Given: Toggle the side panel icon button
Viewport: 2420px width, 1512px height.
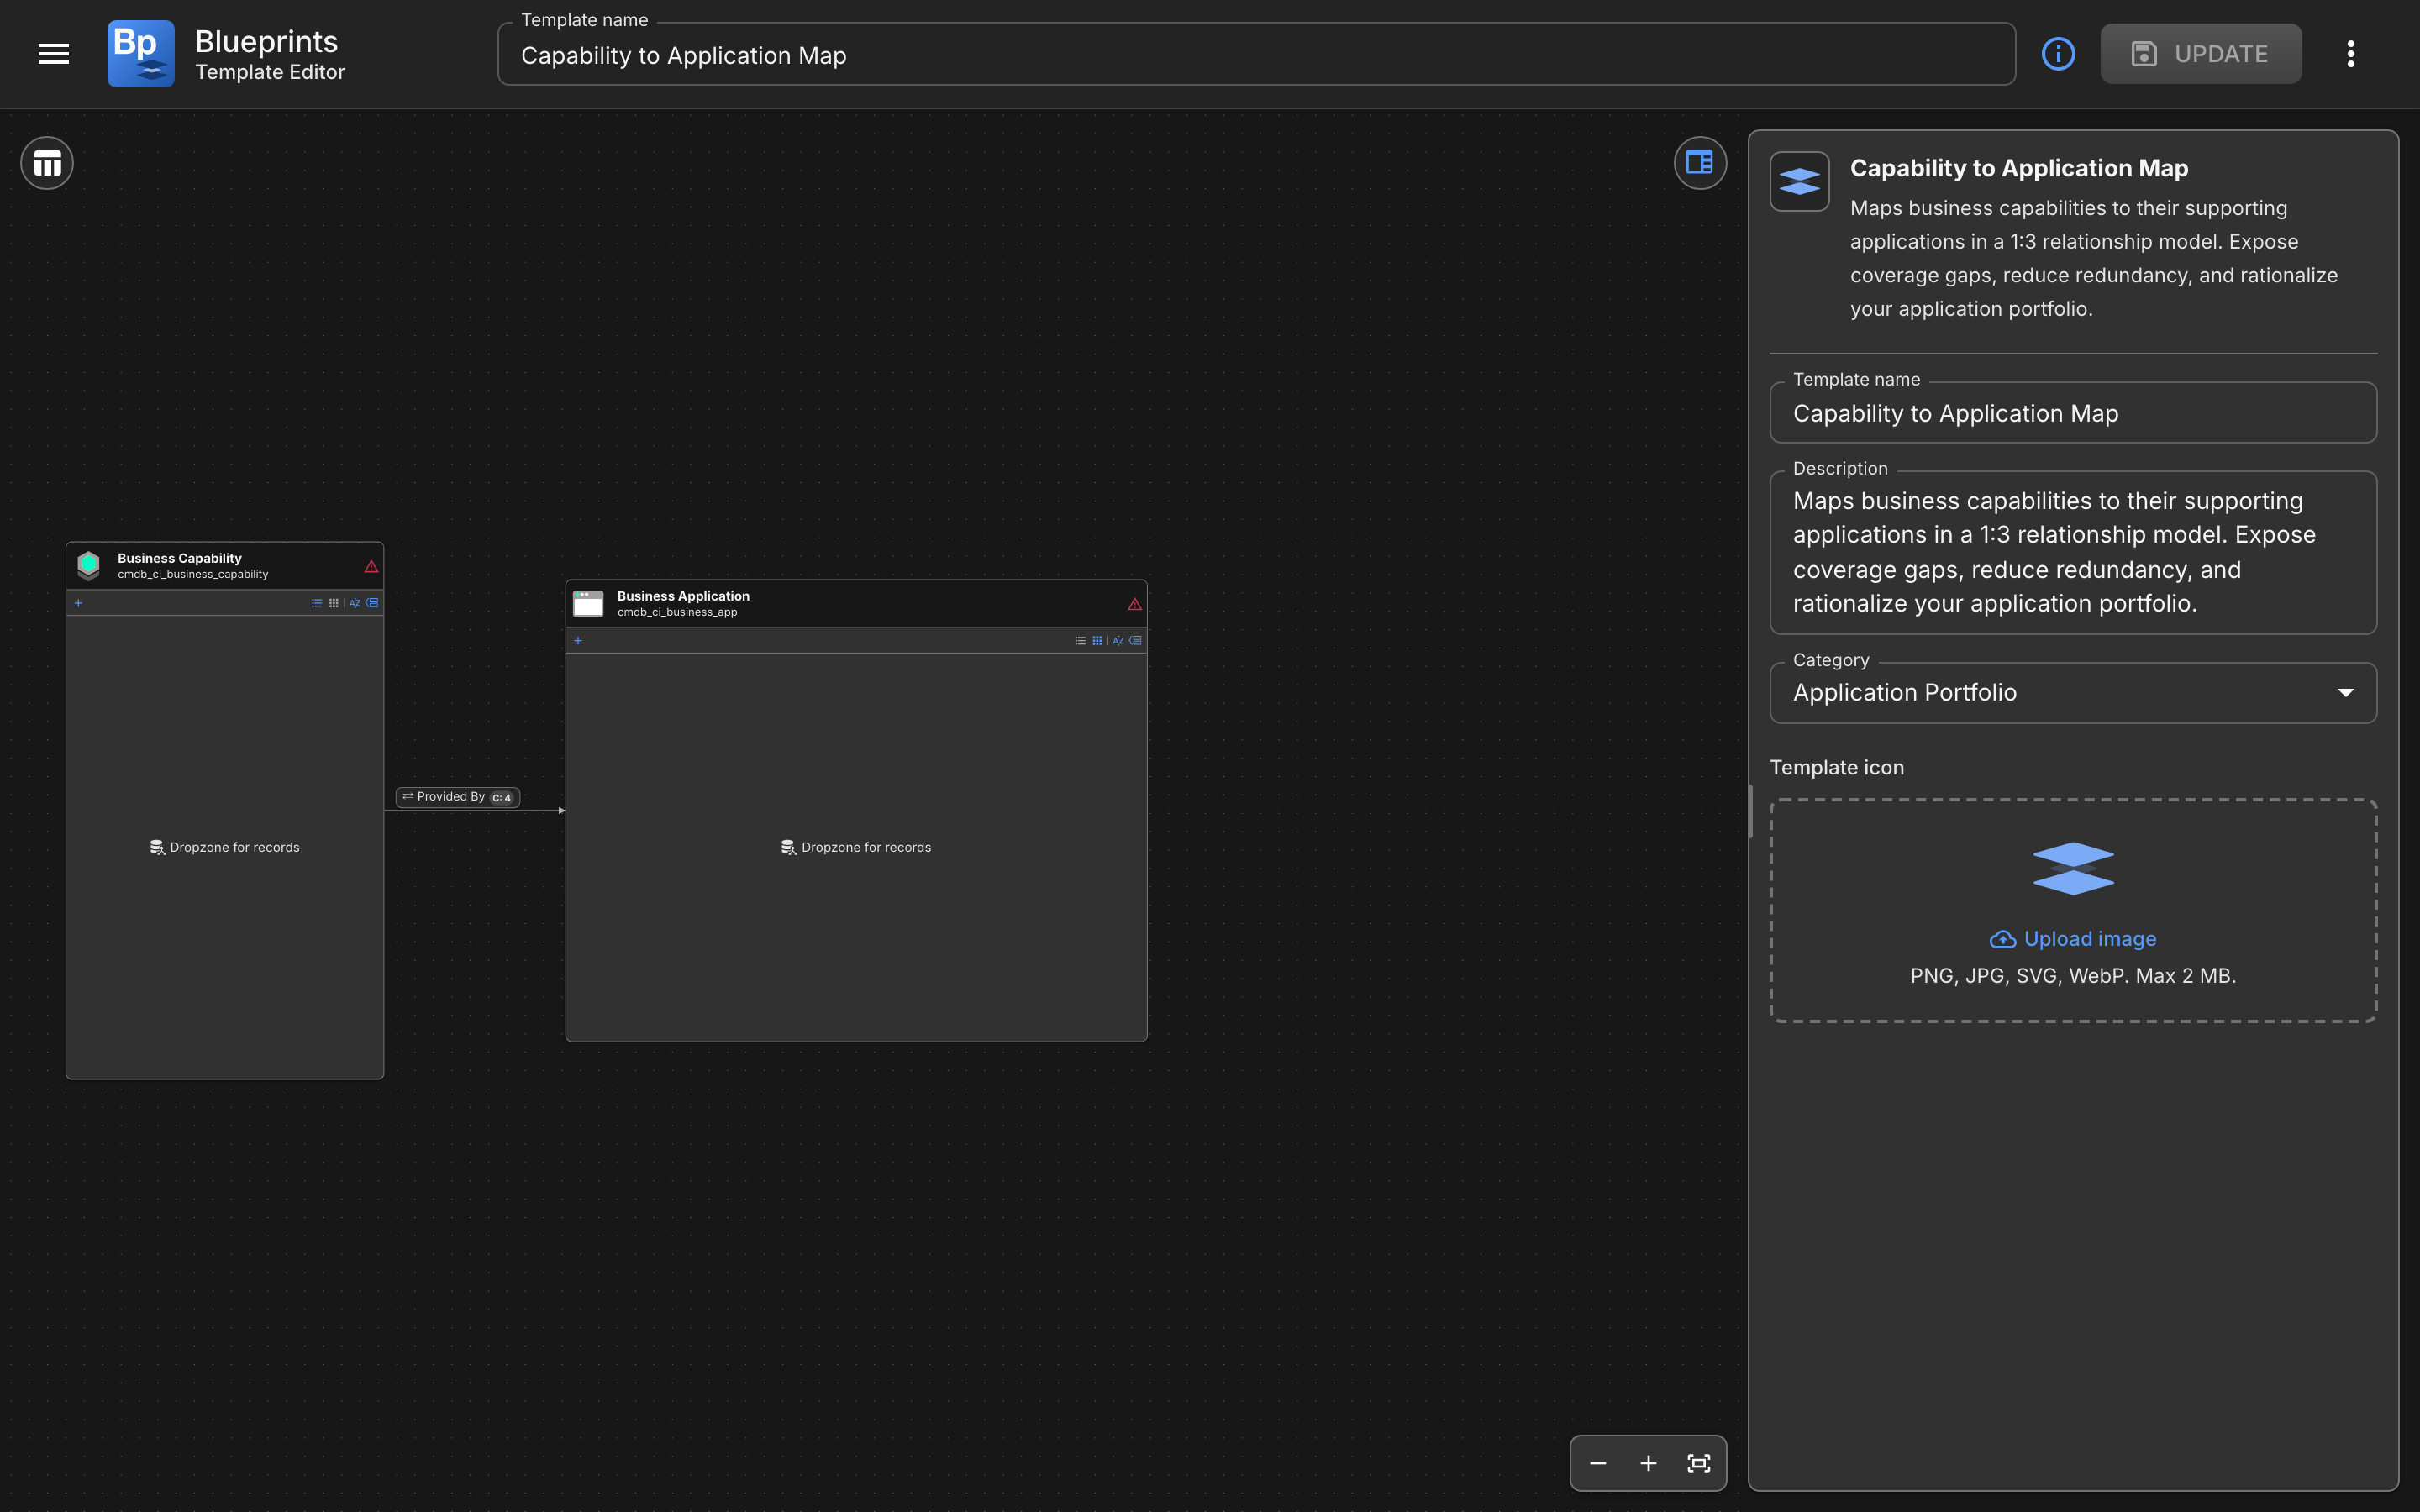Looking at the screenshot, I should point(1700,163).
